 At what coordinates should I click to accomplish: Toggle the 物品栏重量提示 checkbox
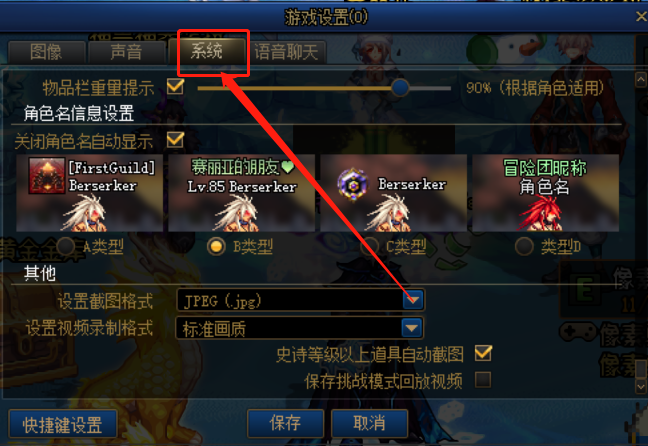(175, 86)
